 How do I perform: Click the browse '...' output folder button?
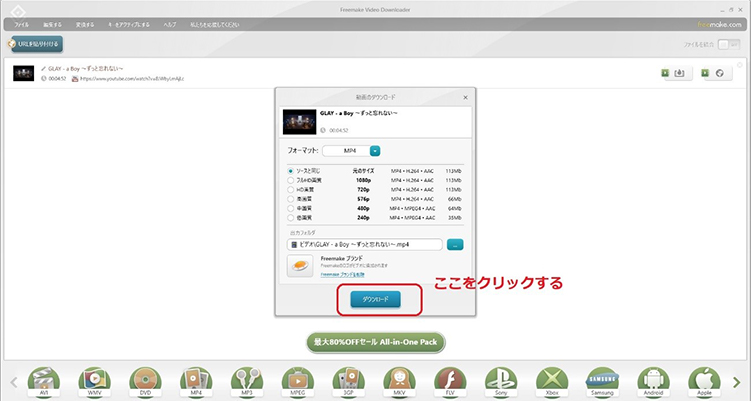pyautogui.click(x=455, y=245)
